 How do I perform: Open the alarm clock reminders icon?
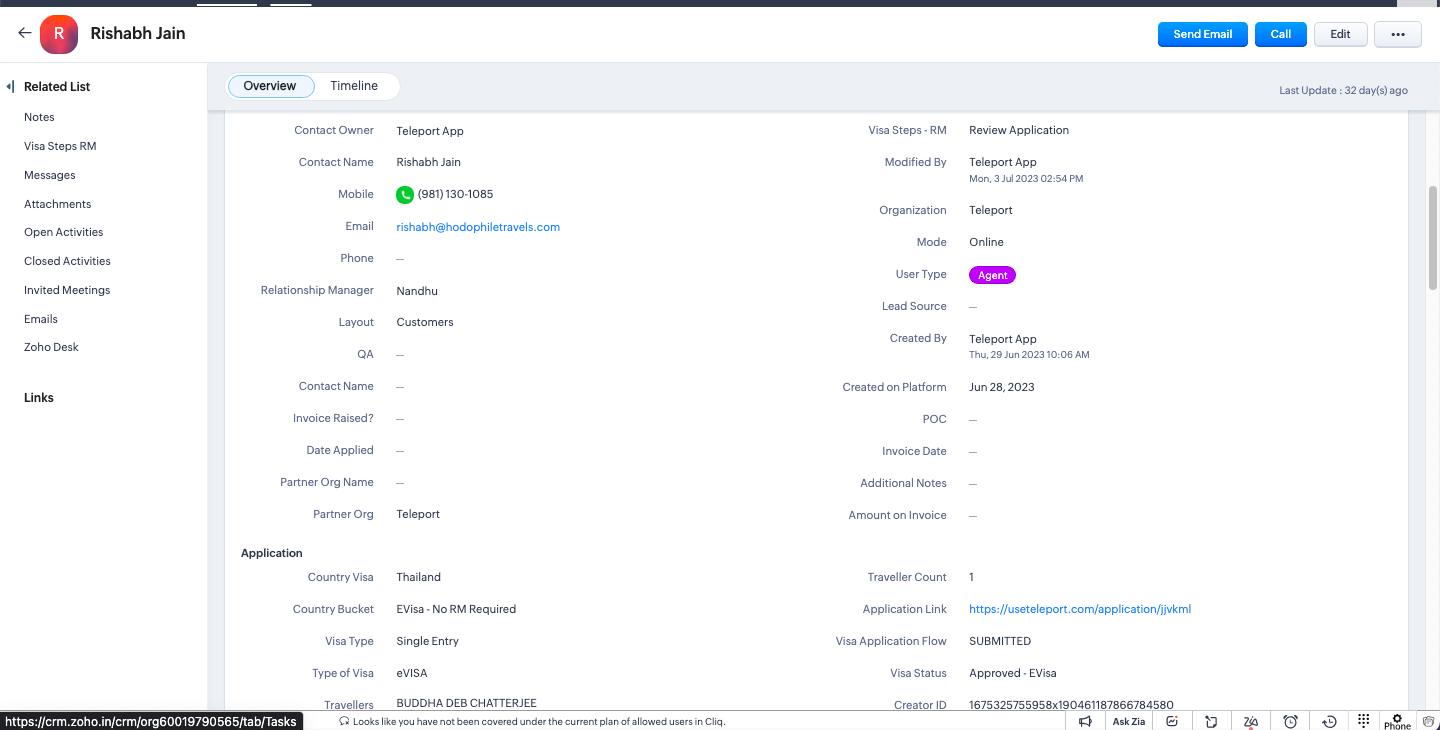click(1290, 721)
